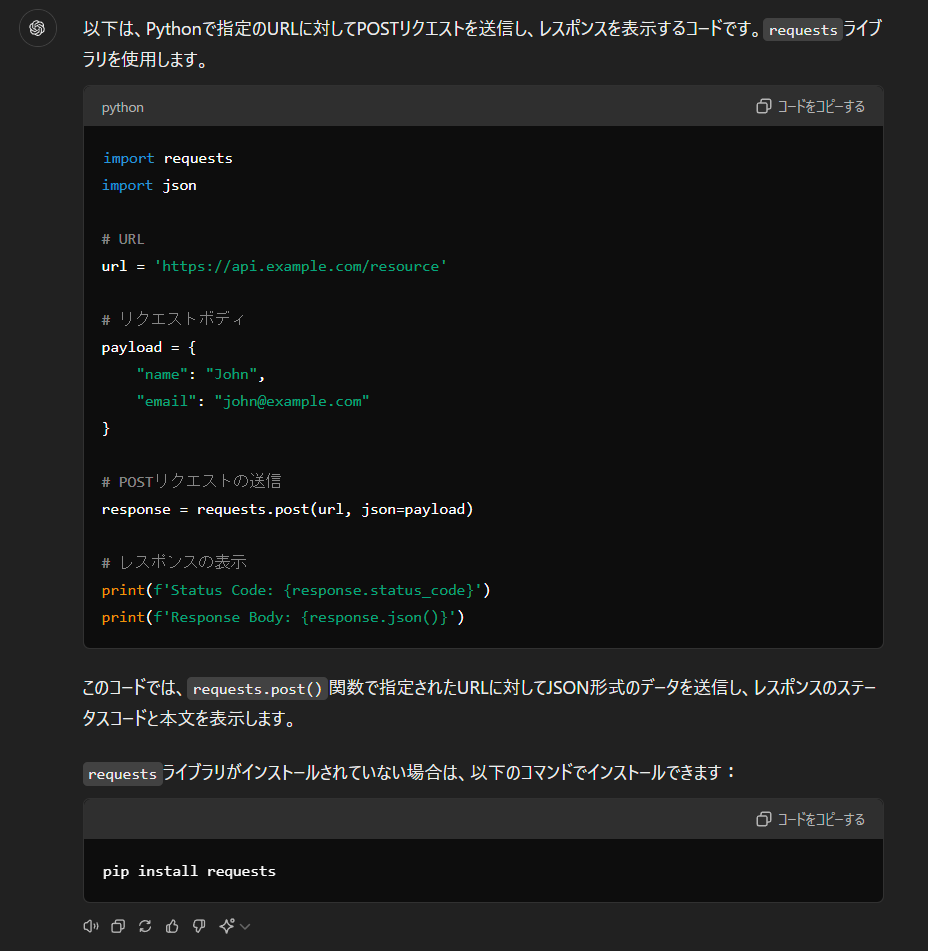The image size is (928, 951).
Task: Click the 'requests' code tag in first sentence
Action: click(x=803, y=30)
